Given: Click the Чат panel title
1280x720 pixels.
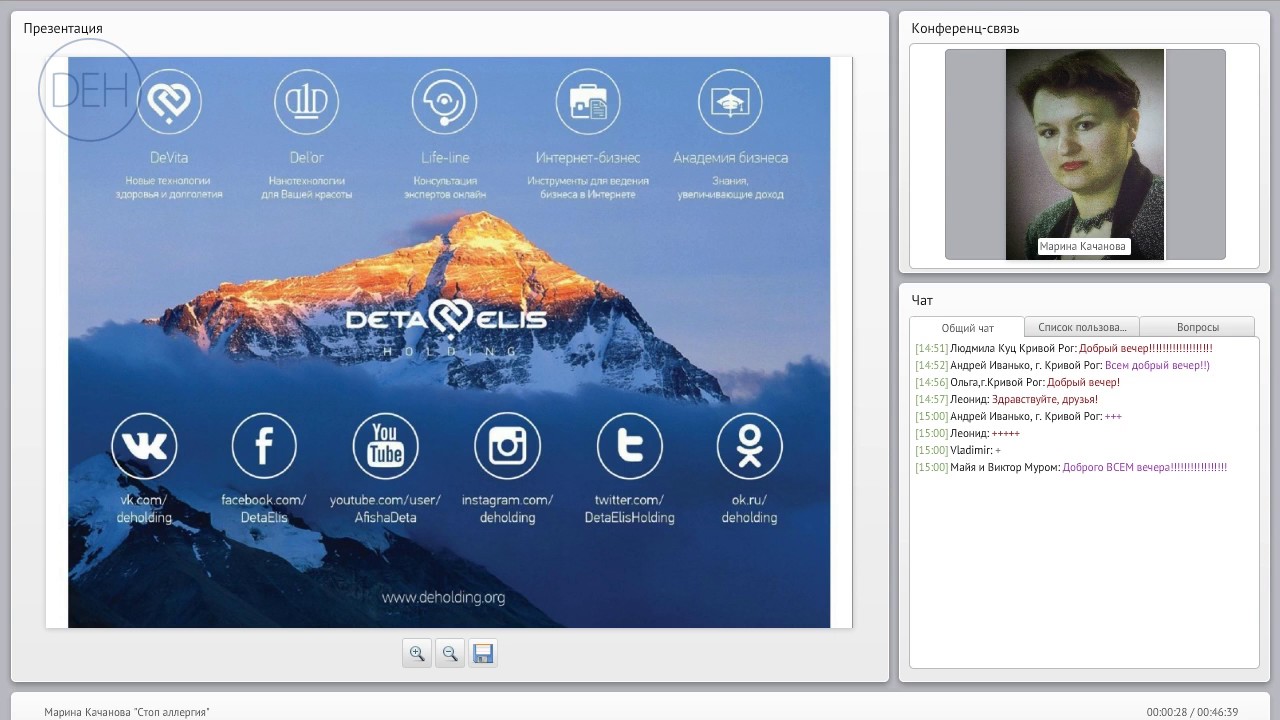Looking at the screenshot, I should tap(922, 300).
